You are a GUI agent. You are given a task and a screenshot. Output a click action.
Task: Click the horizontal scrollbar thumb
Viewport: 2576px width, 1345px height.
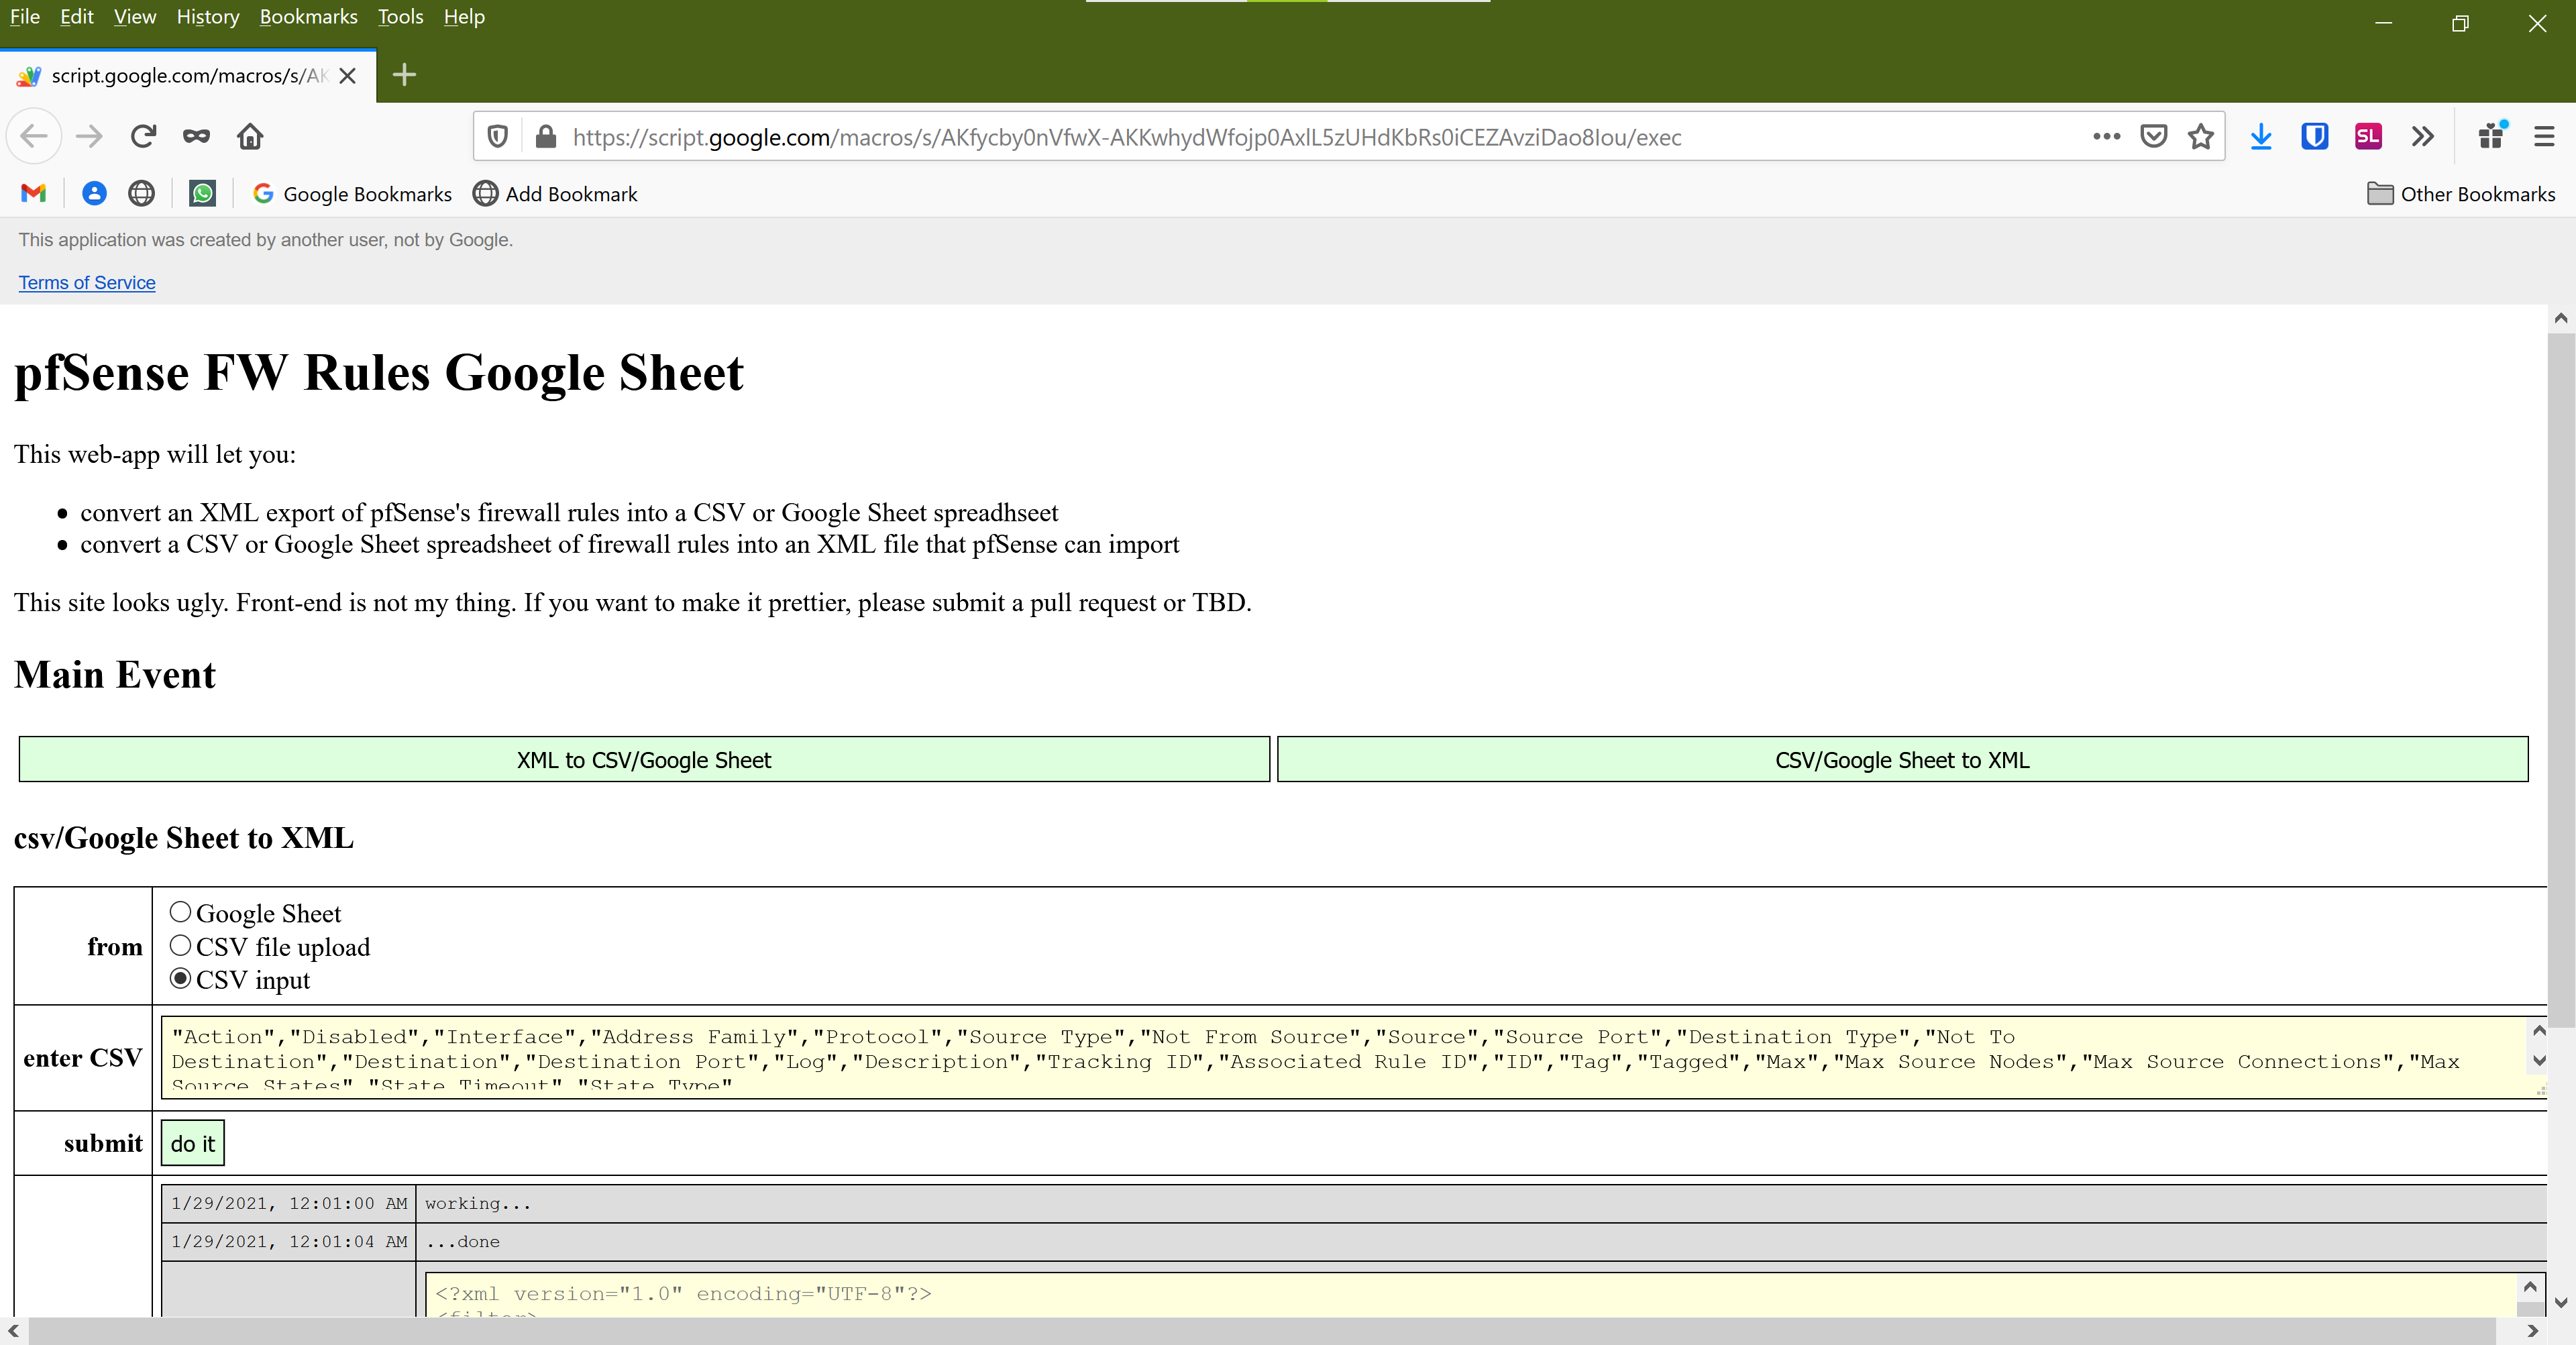(x=1262, y=1331)
